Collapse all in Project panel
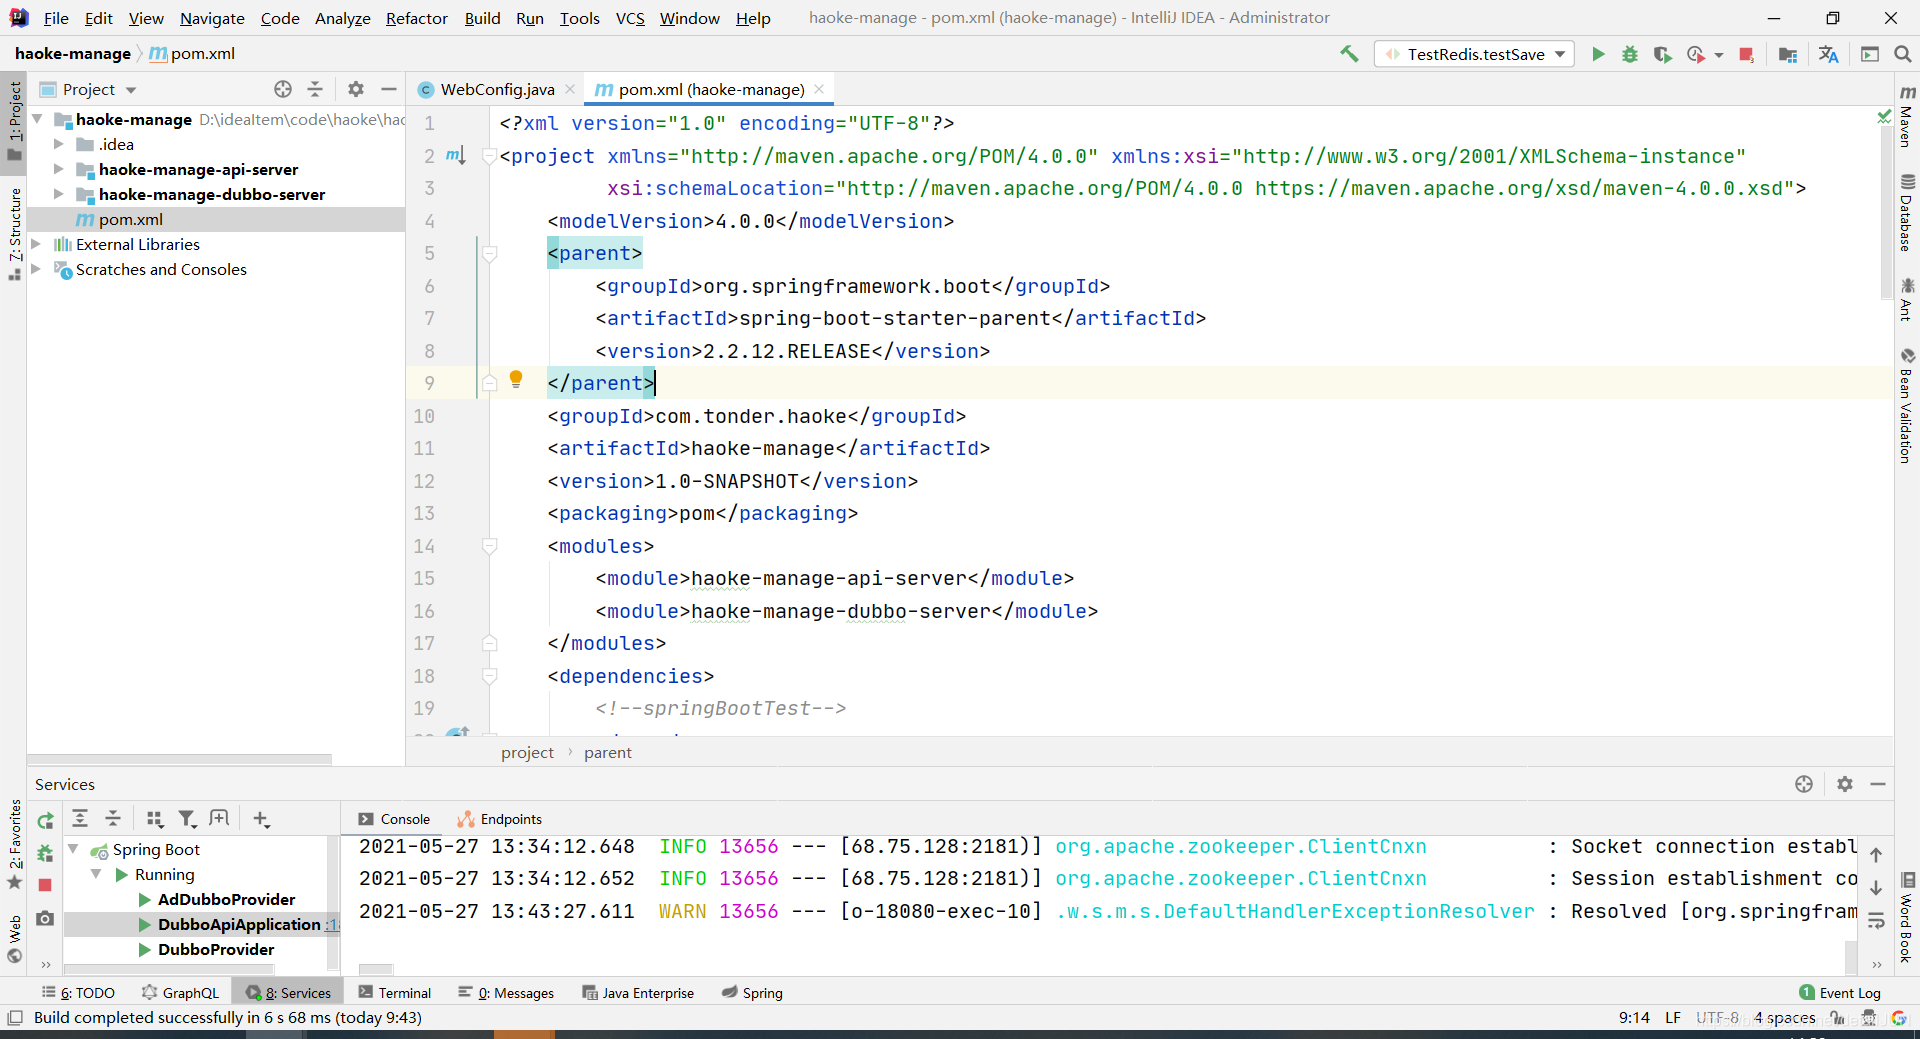 315,89
